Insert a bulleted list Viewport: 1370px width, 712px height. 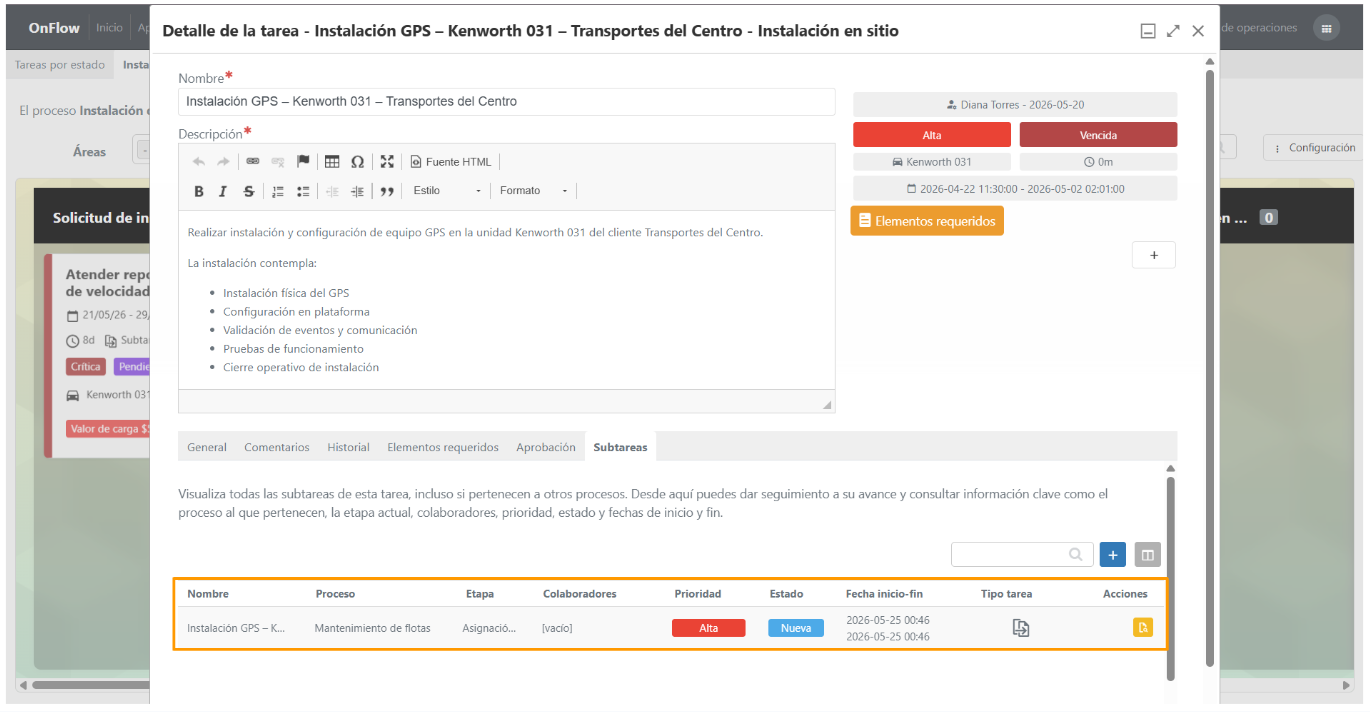[x=303, y=191]
